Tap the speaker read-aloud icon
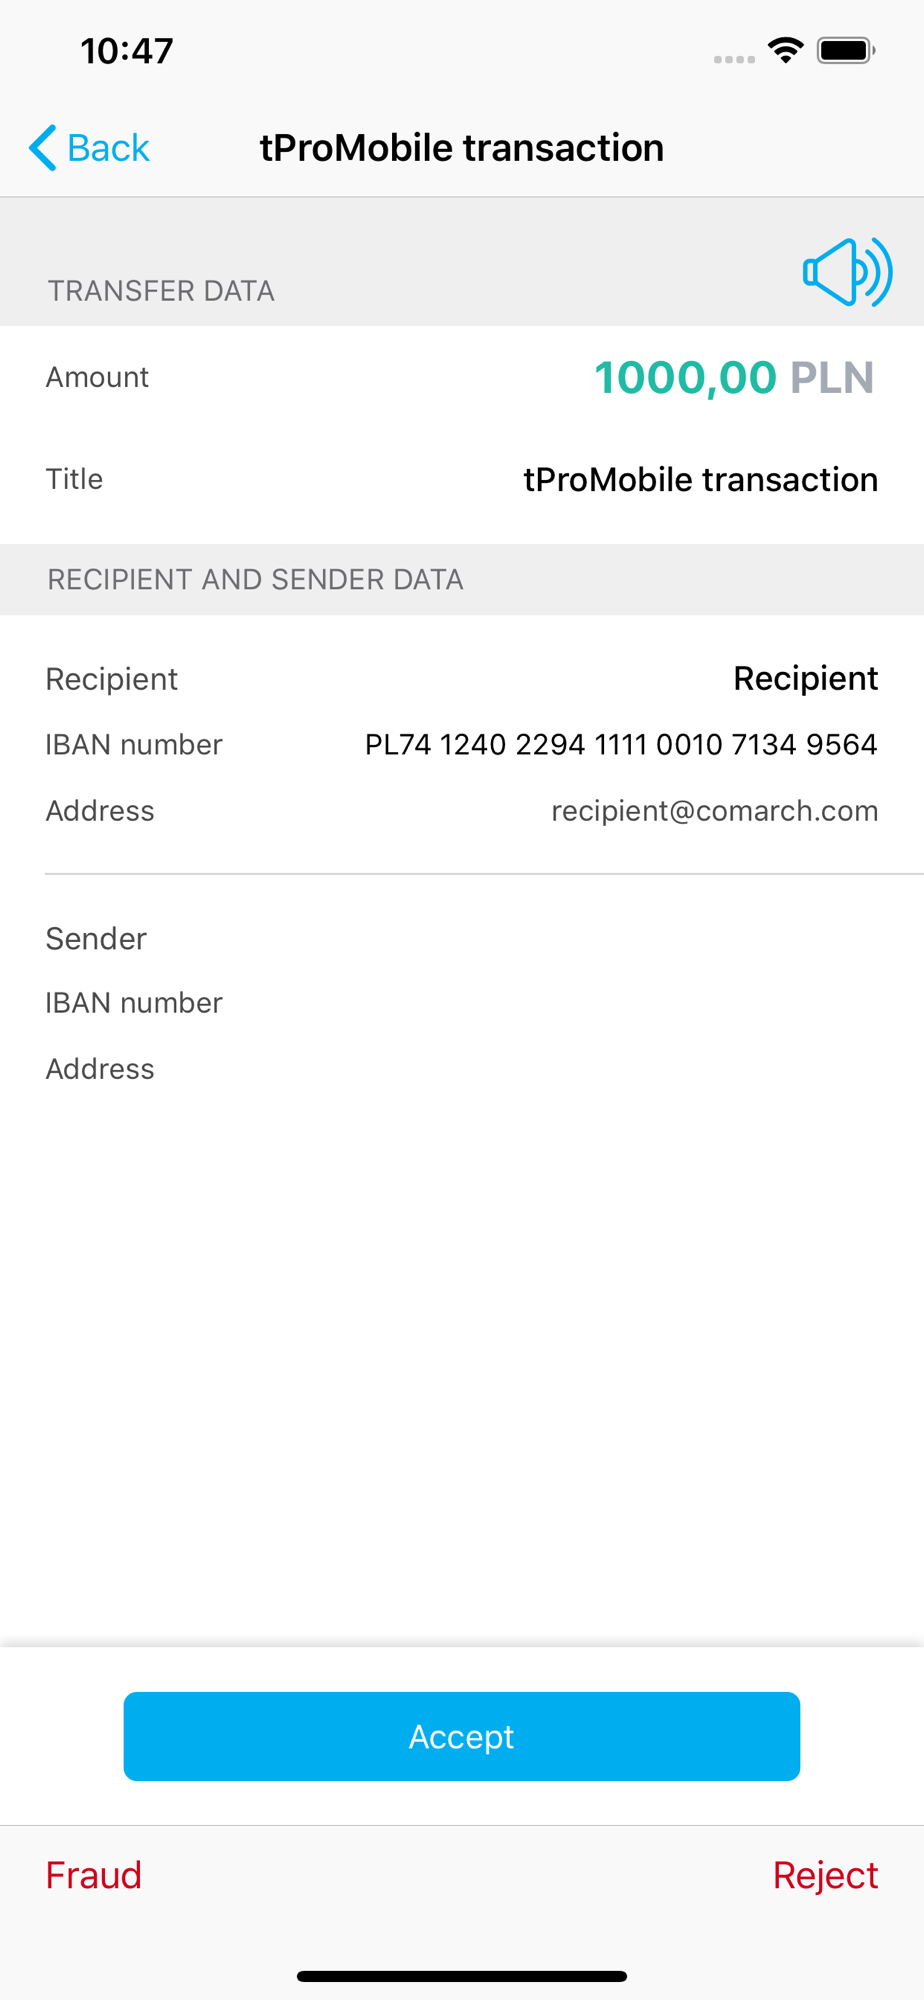The height and width of the screenshot is (2000, 924). click(x=847, y=272)
